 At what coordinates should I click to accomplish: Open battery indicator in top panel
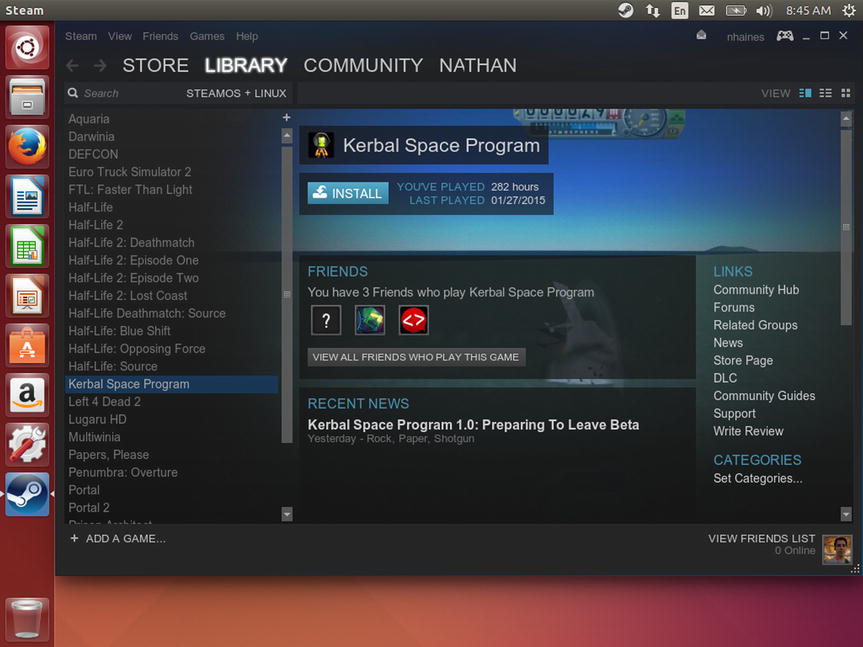736,10
